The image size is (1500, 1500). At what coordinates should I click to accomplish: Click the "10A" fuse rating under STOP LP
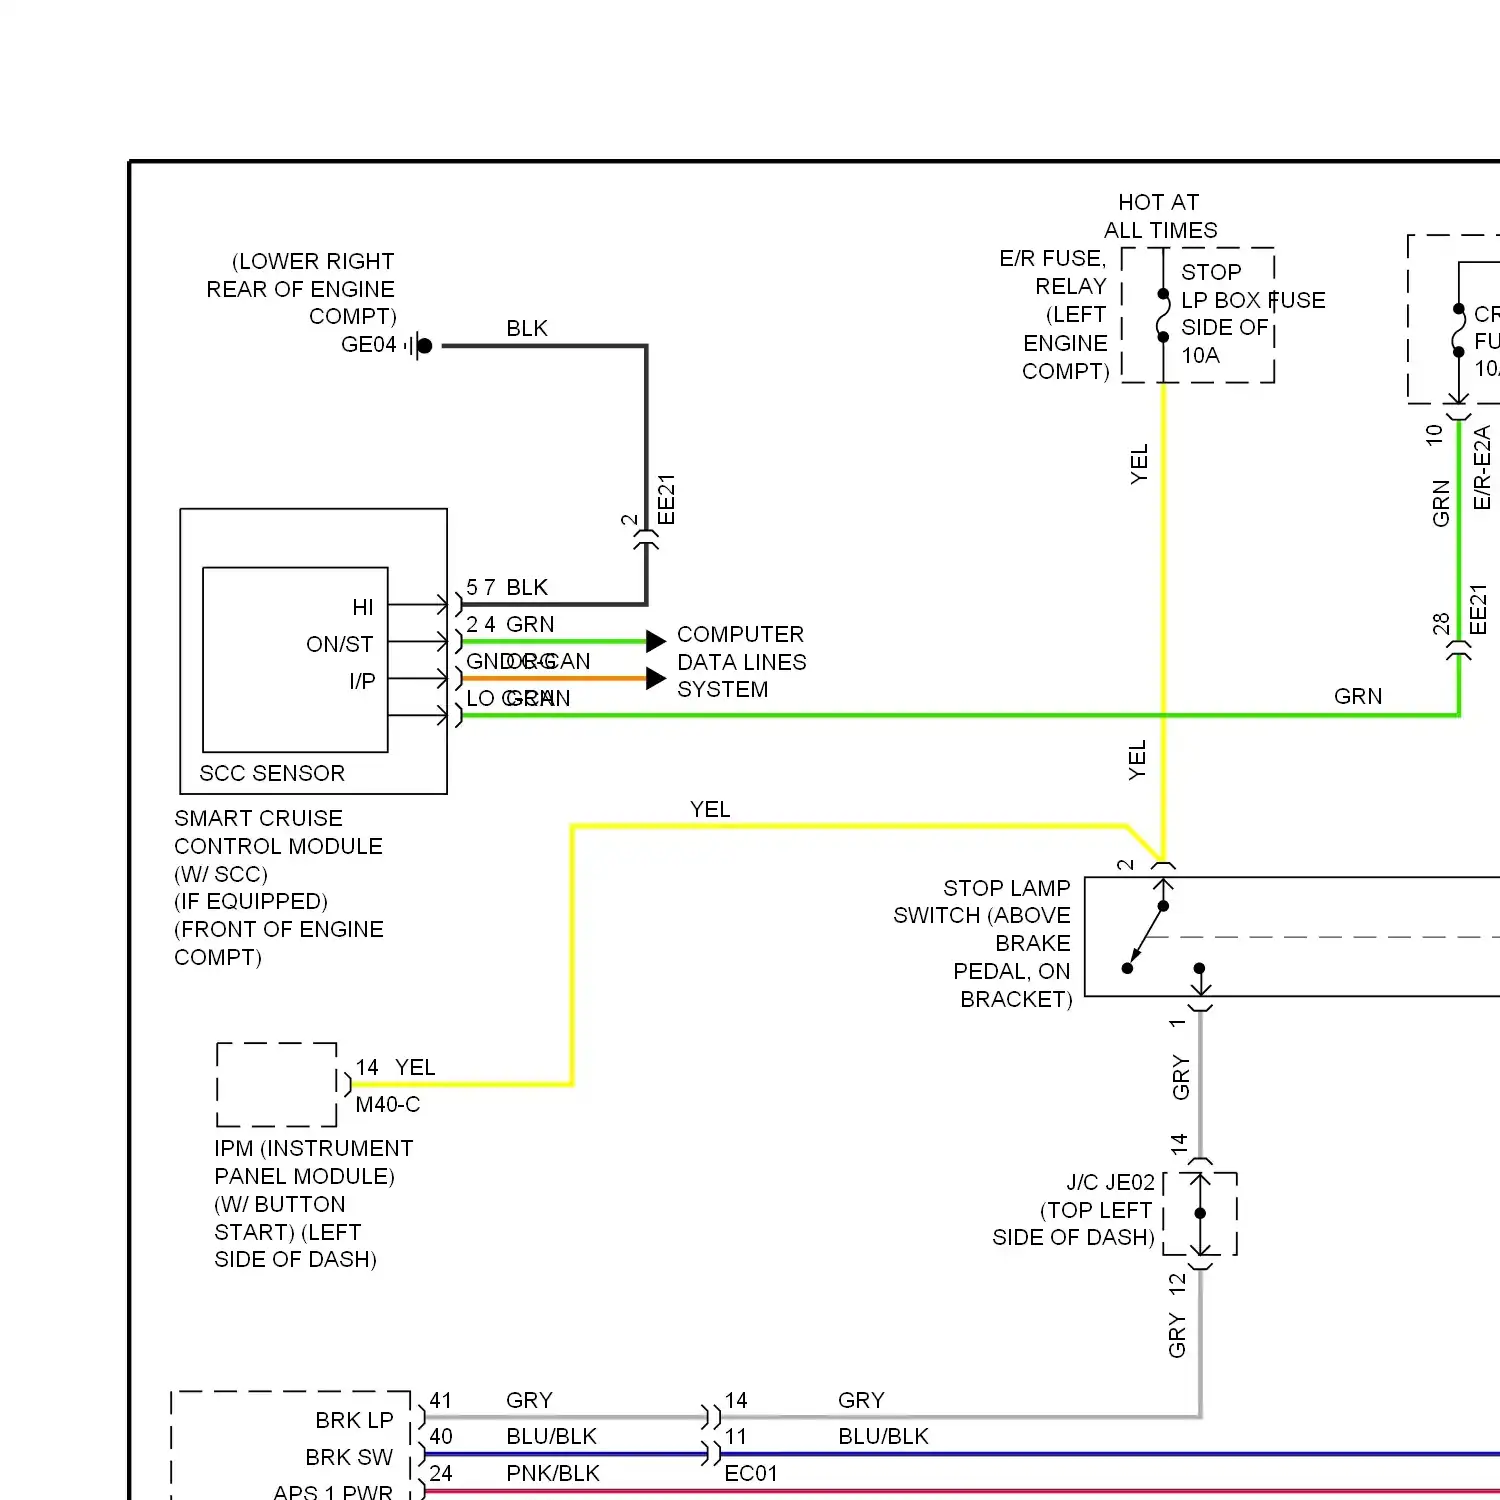pos(1200,355)
